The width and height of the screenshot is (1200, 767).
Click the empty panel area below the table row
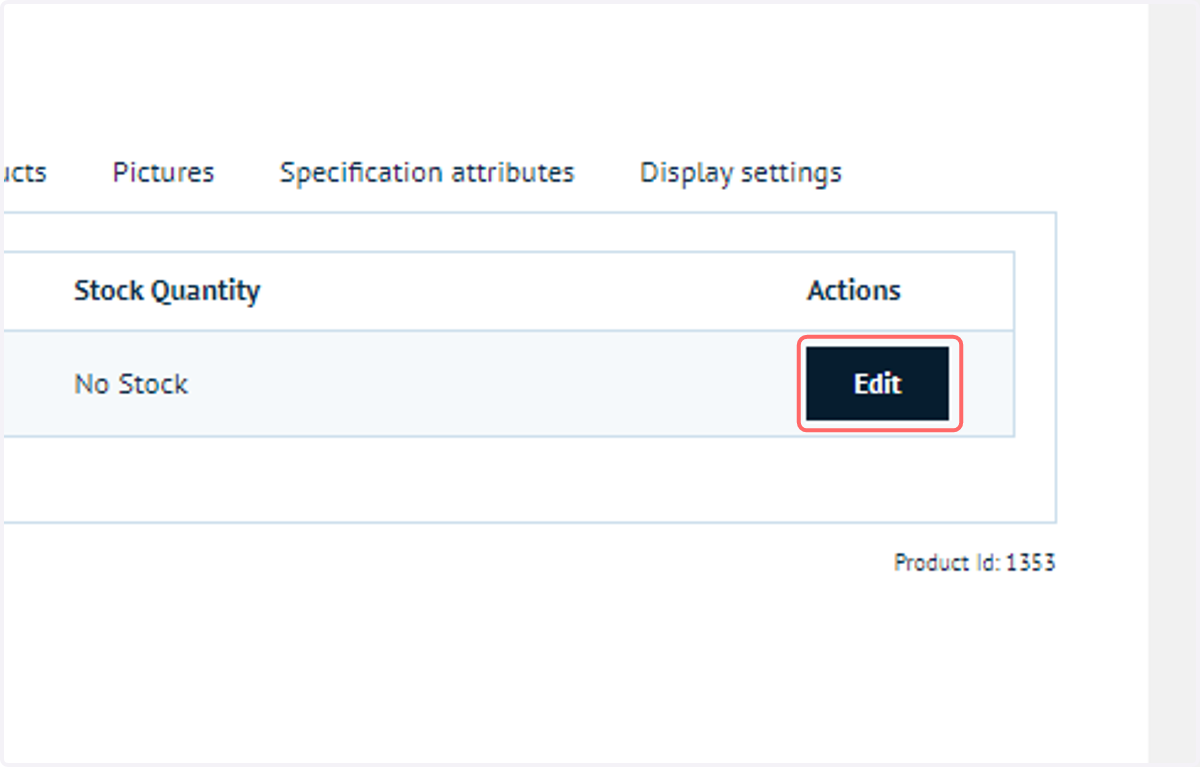pos(528,479)
